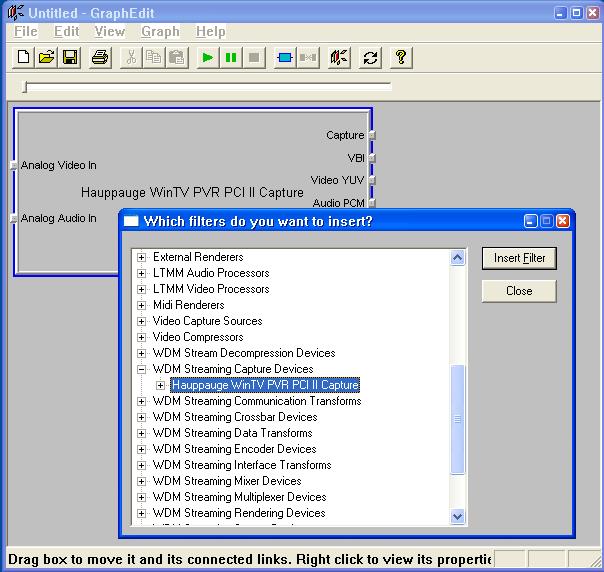Click the Close button in filter dialog

[519, 291]
